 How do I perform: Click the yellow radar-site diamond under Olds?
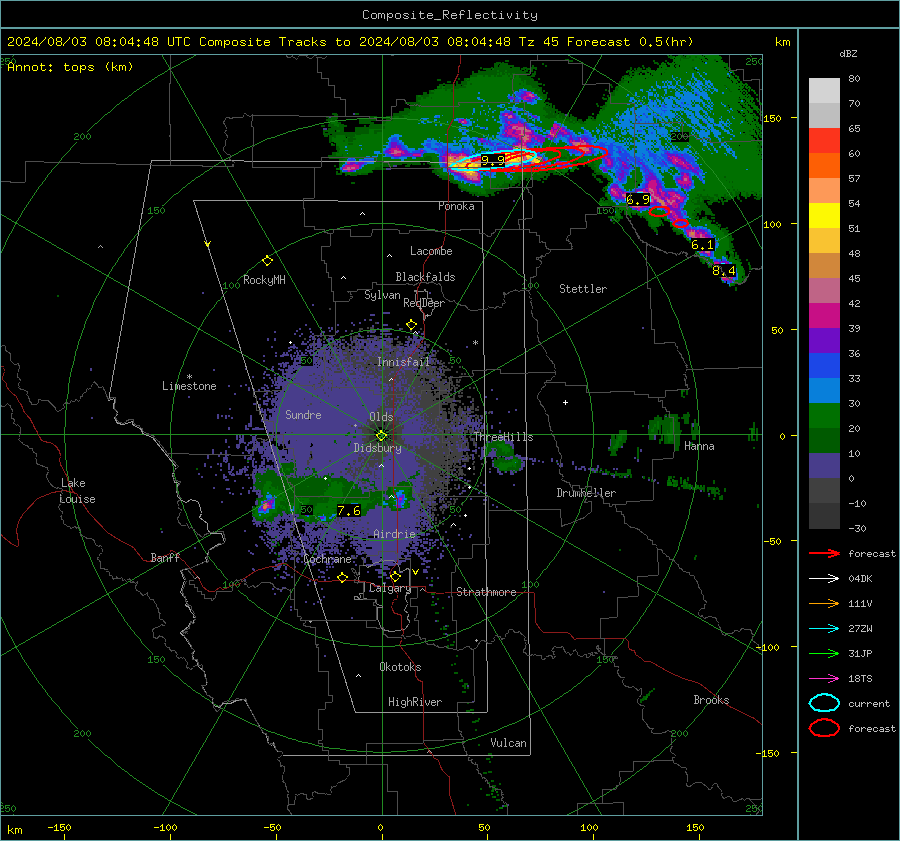point(381,435)
